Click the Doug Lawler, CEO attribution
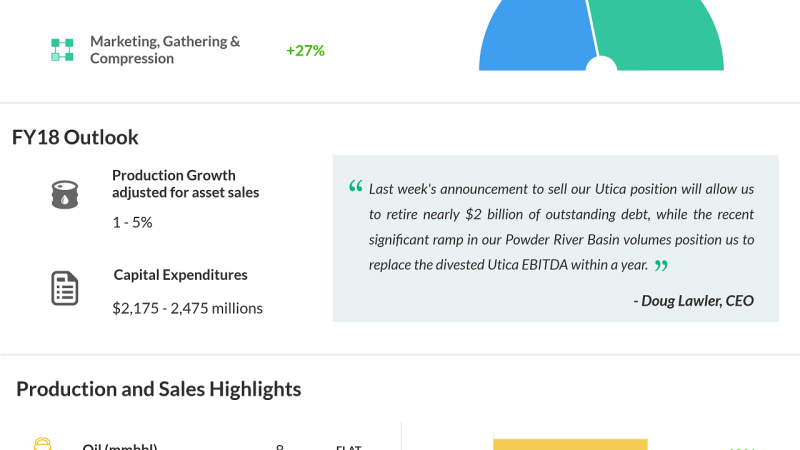The image size is (800, 450). (x=693, y=300)
